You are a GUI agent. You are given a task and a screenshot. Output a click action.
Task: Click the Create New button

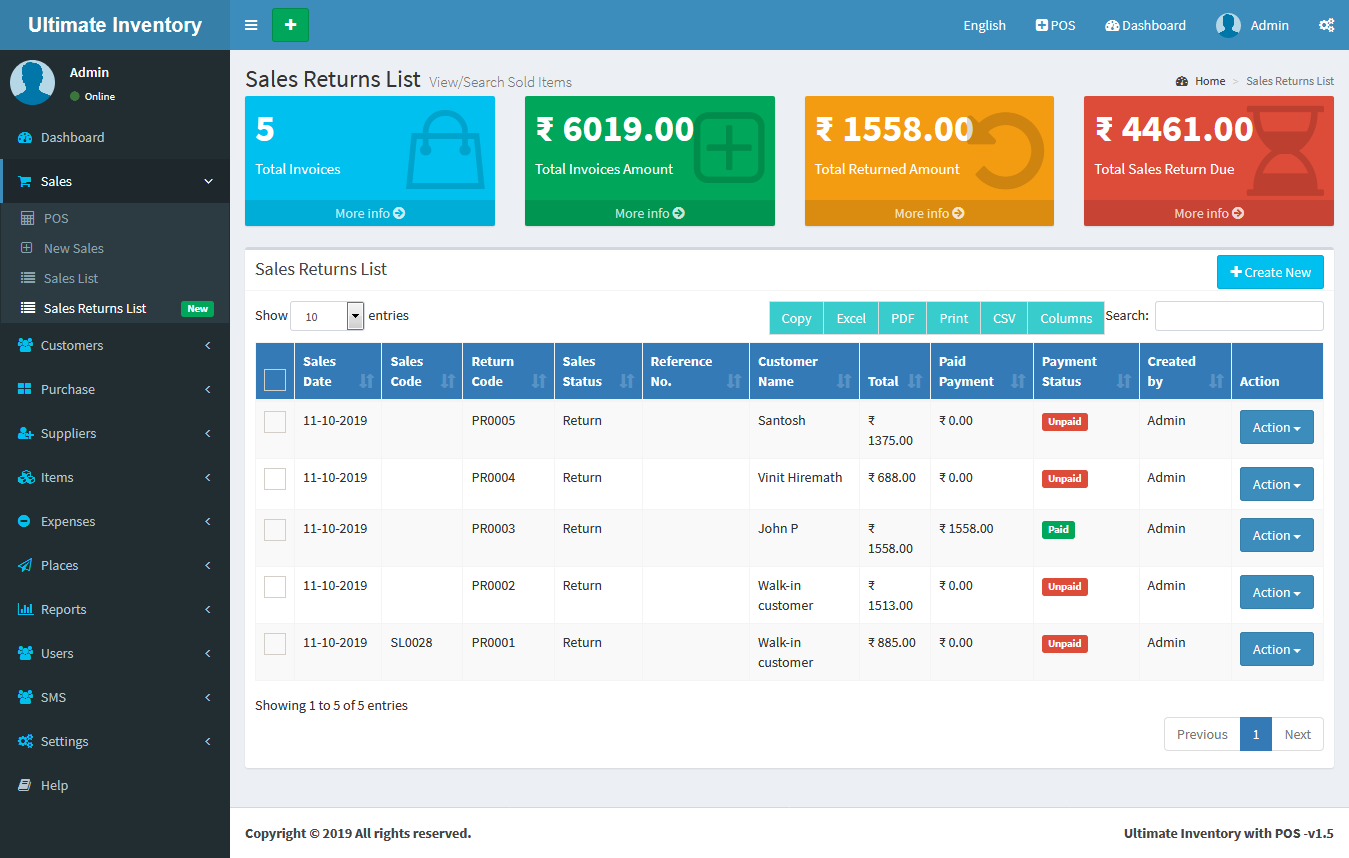tap(1270, 272)
